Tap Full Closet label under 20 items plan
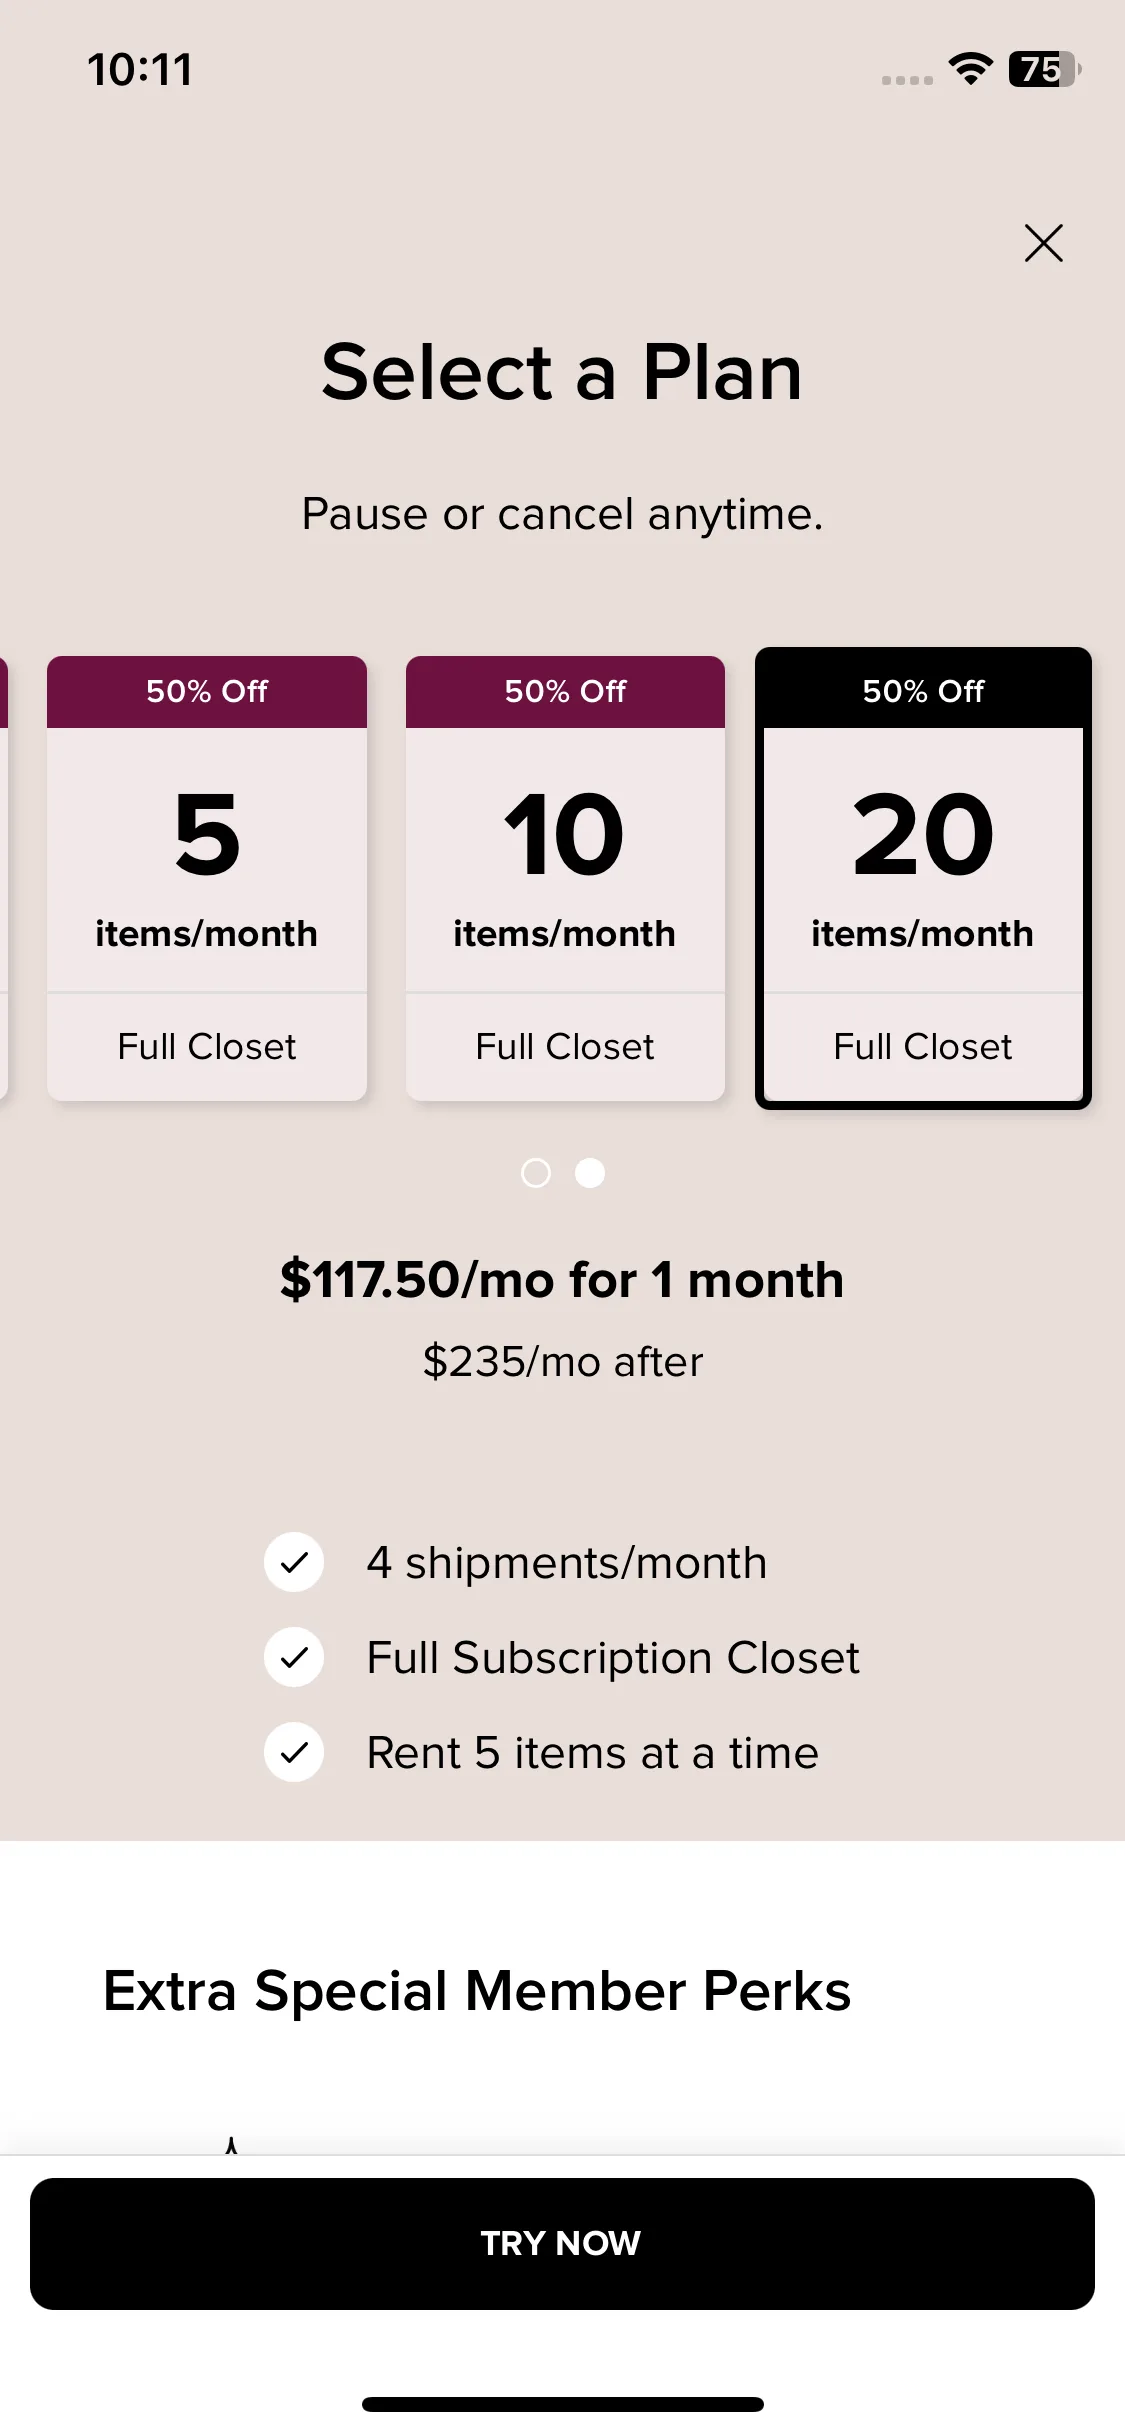Viewport: 1125px width, 2436px height. tap(923, 1047)
